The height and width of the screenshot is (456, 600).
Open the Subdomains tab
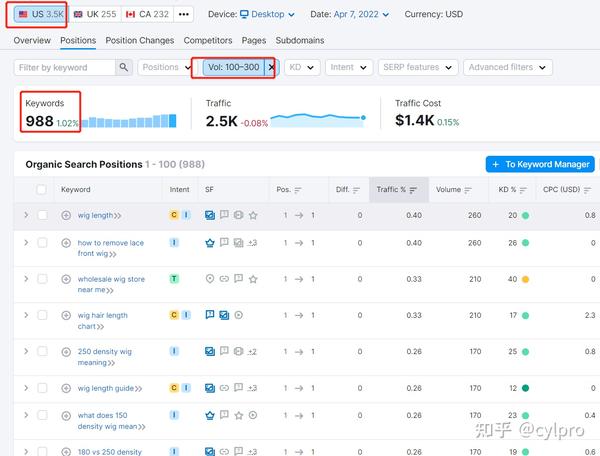pos(300,40)
